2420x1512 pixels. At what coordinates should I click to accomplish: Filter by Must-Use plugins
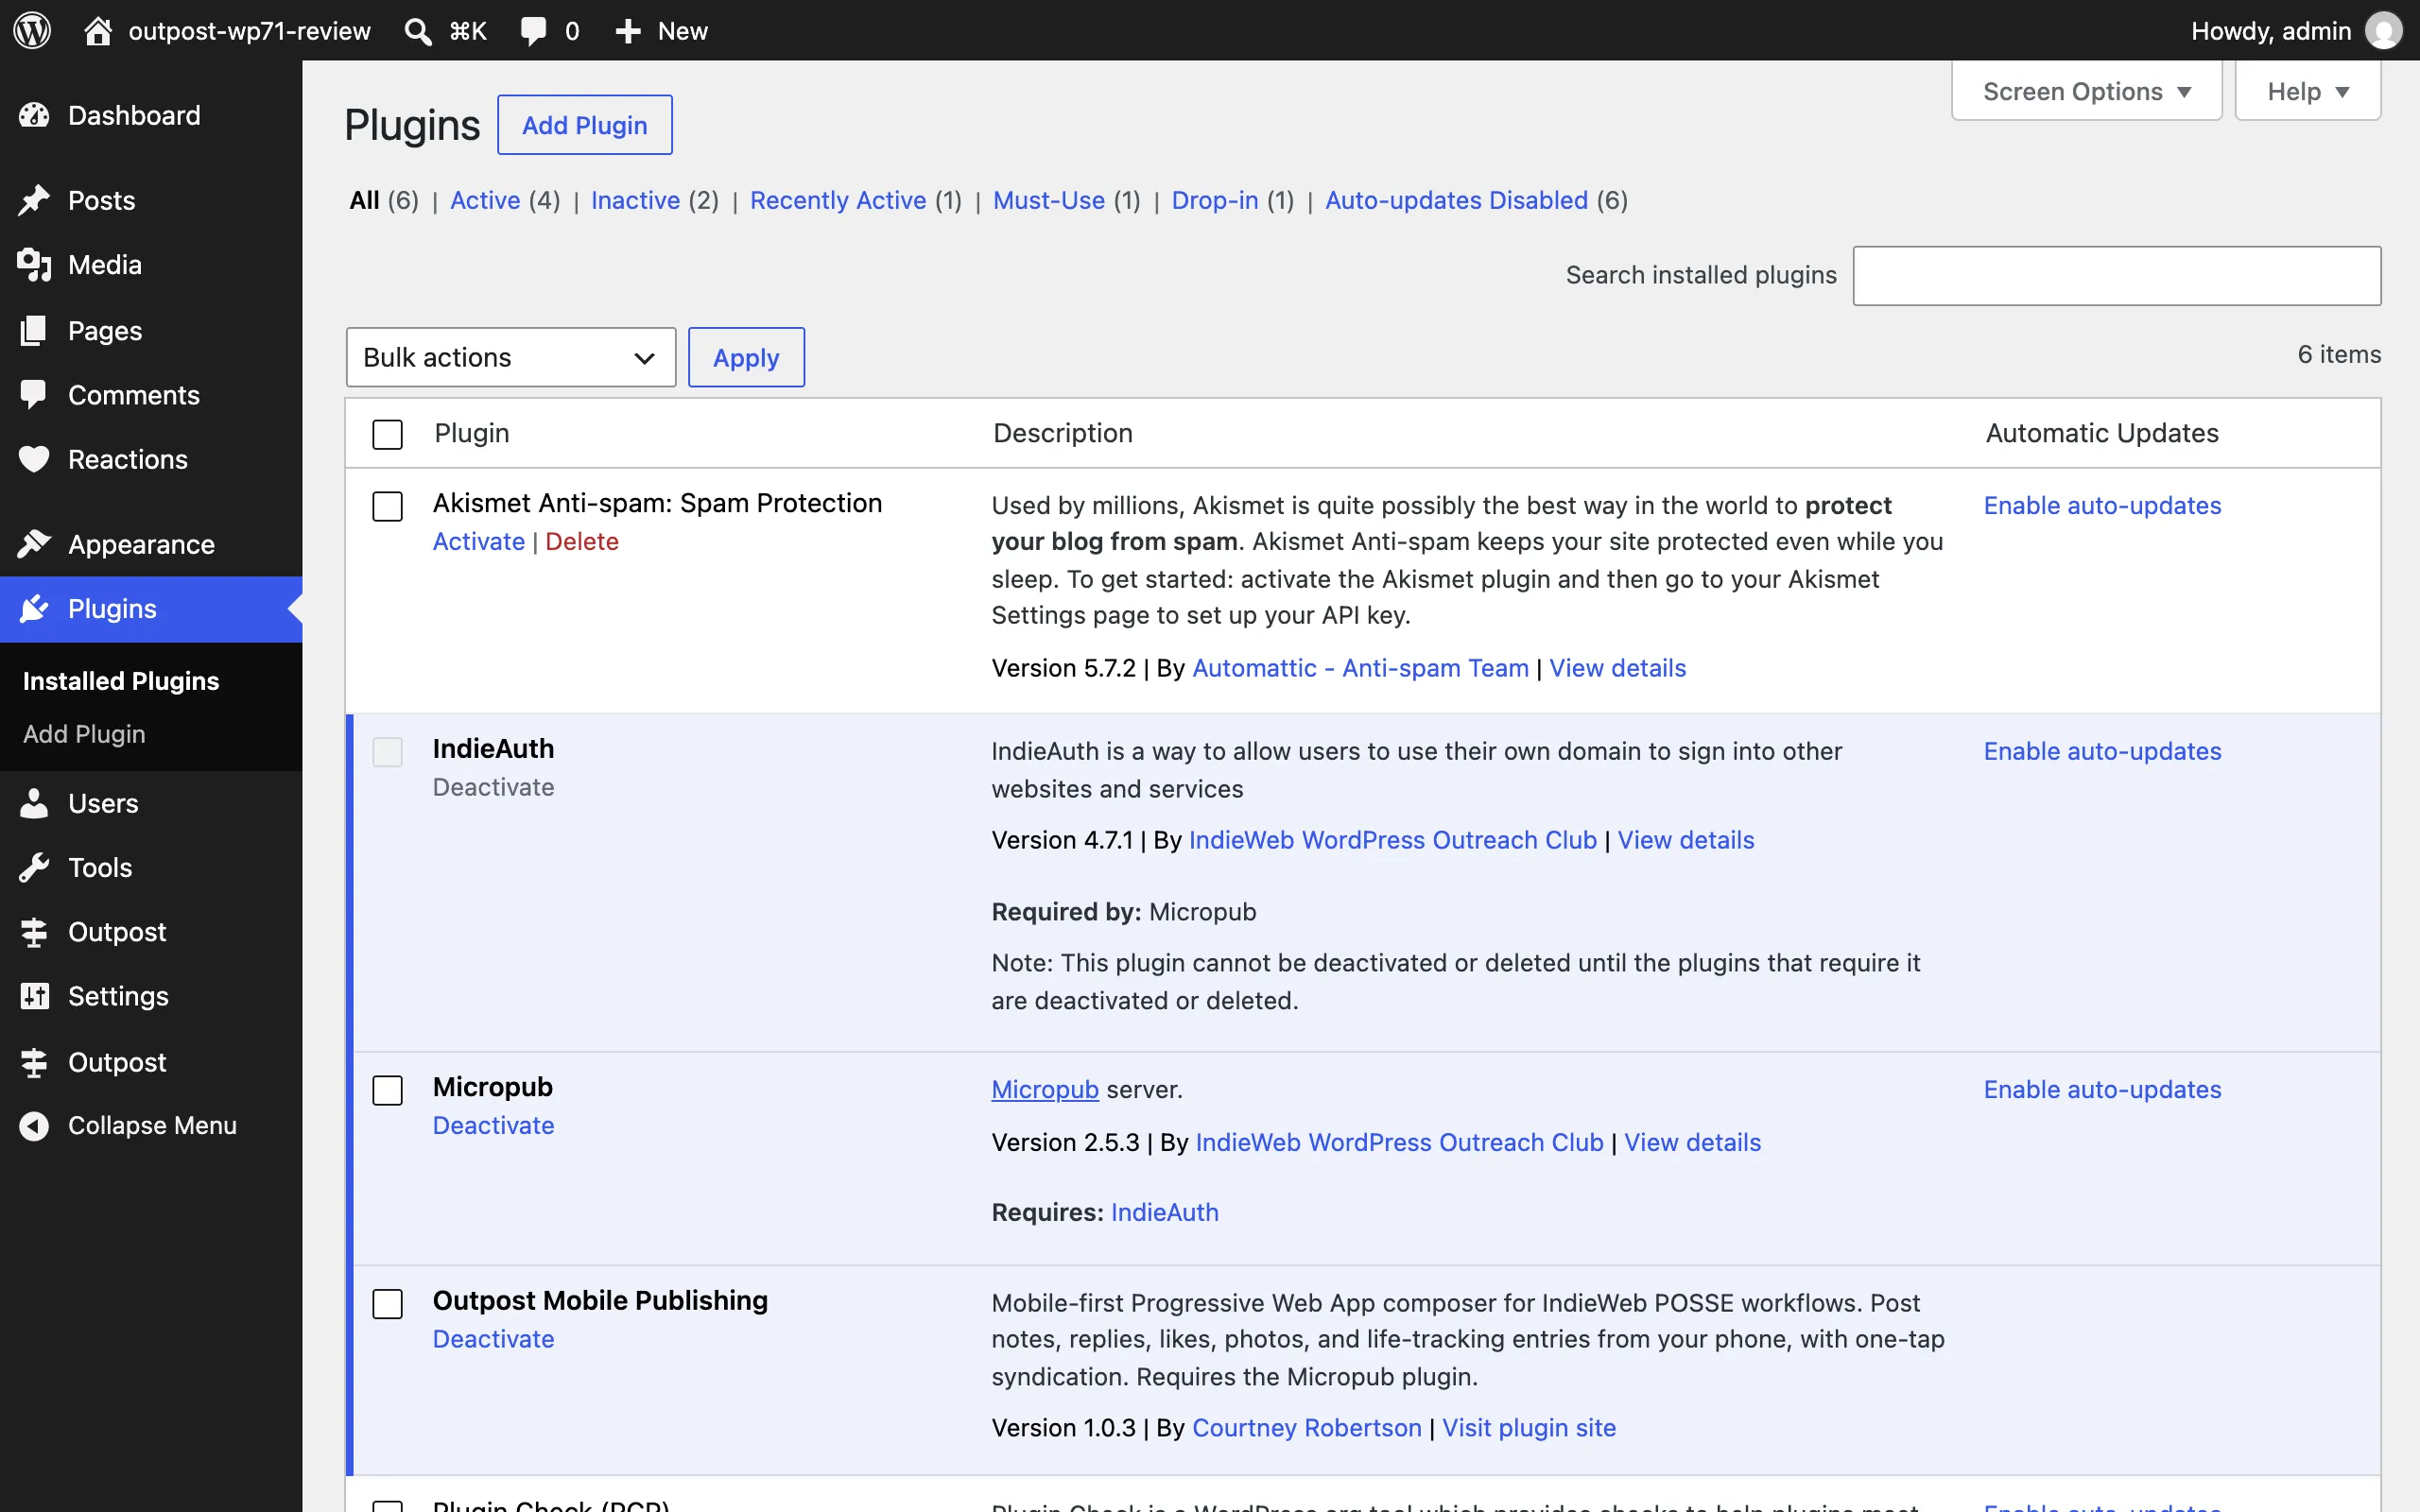click(1049, 200)
